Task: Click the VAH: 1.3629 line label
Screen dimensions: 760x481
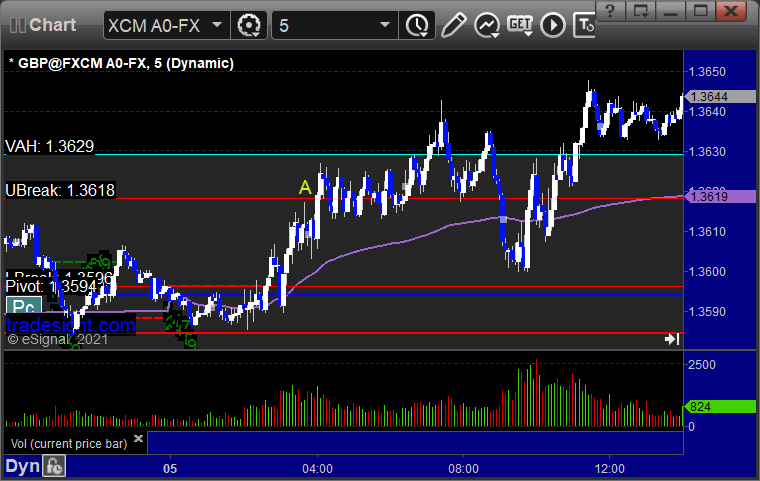Action: pyautogui.click(x=49, y=146)
